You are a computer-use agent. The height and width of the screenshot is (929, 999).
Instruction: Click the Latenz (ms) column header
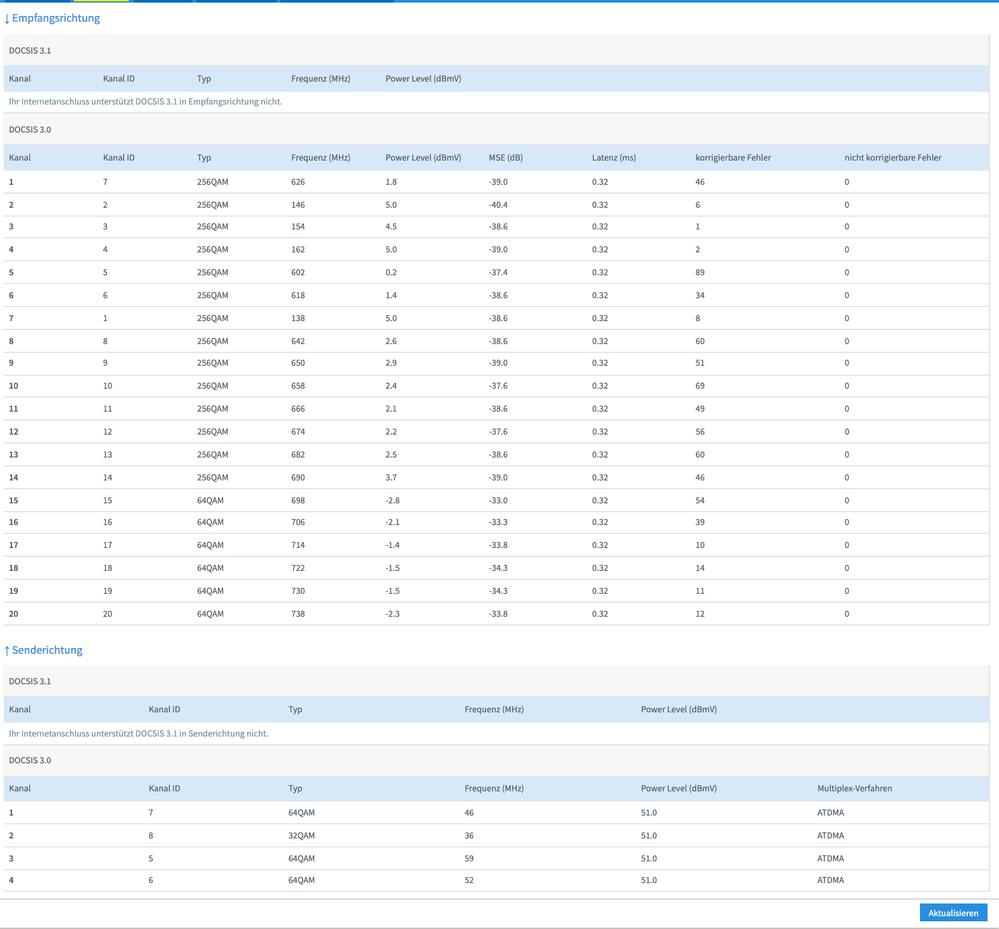point(613,158)
